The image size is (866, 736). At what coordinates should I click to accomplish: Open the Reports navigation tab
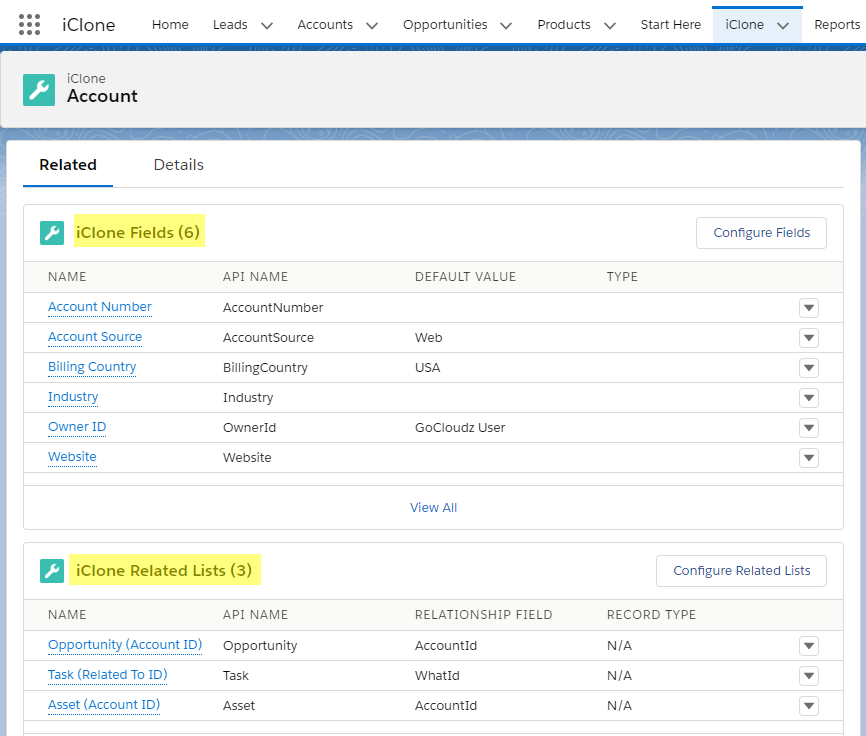[x=837, y=25]
